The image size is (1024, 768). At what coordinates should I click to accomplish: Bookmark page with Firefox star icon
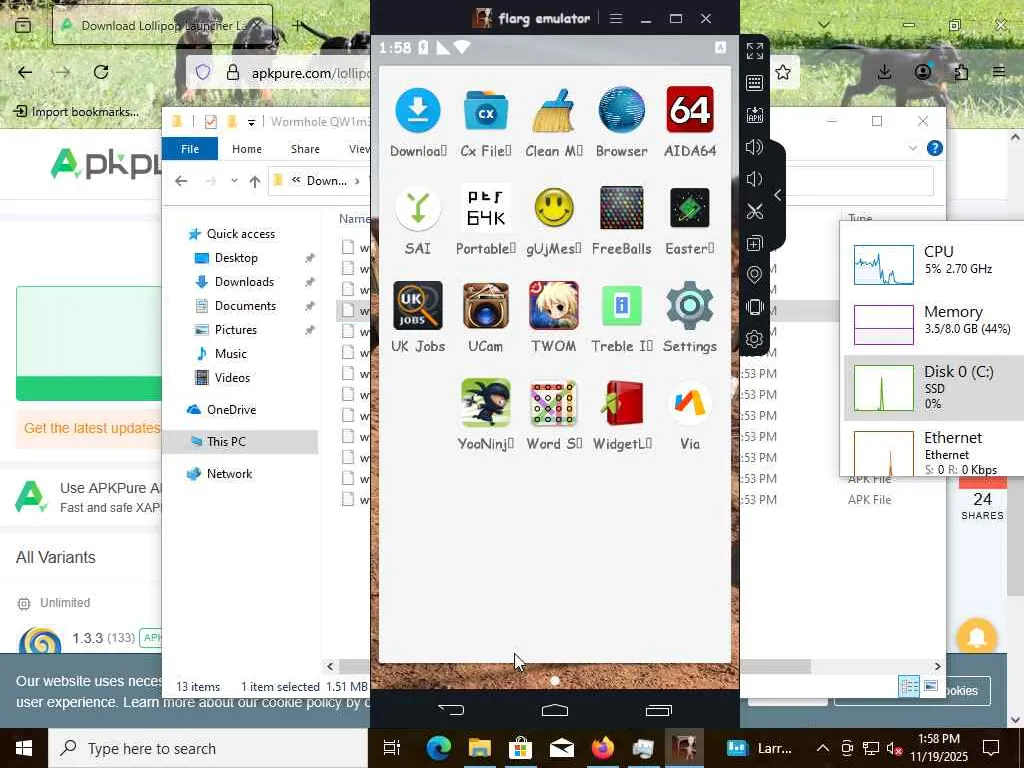coord(783,72)
